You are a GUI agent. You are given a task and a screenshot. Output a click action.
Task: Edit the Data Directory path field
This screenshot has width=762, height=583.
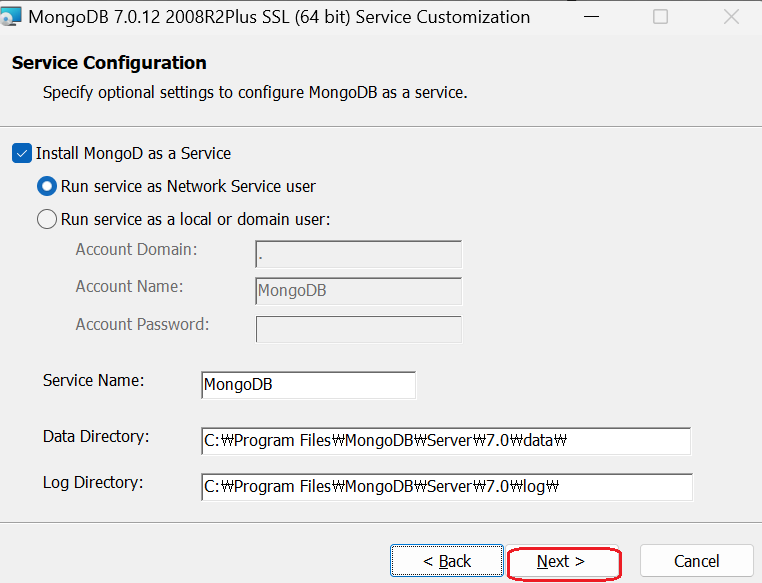coord(446,441)
